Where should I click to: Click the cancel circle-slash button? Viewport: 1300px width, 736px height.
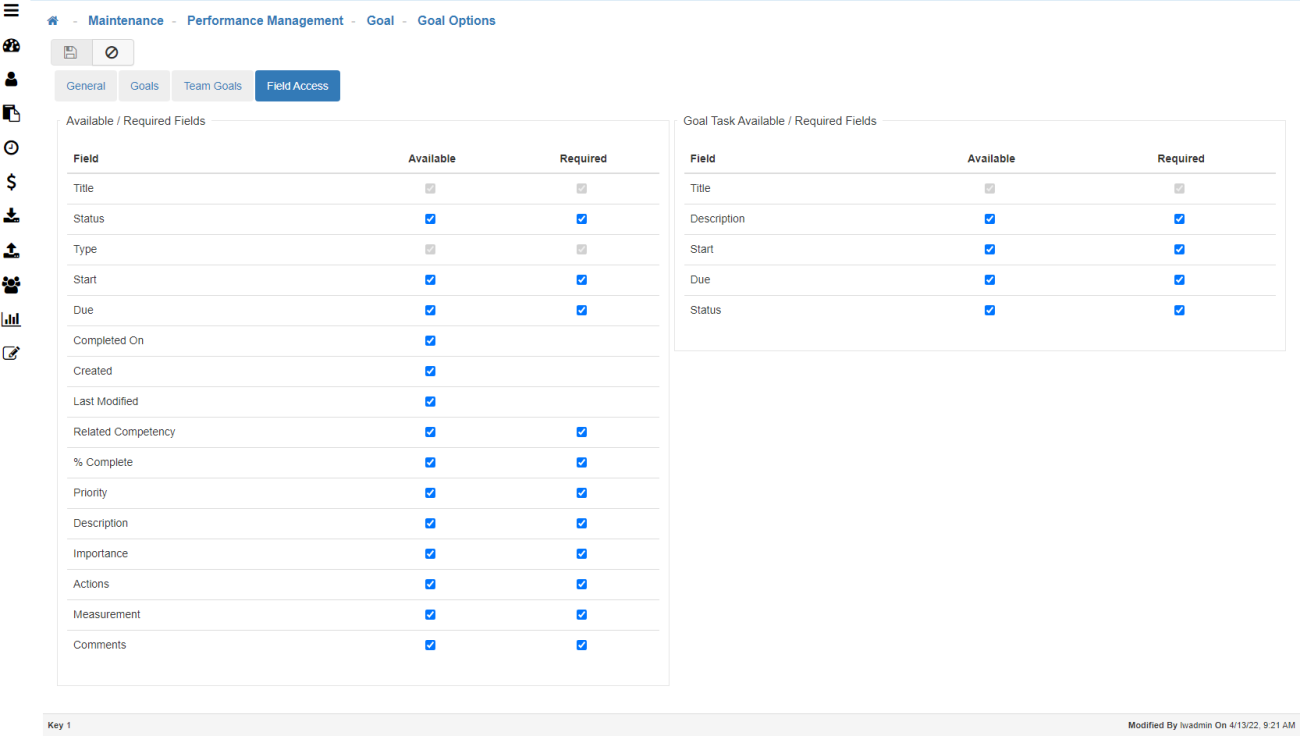point(112,52)
